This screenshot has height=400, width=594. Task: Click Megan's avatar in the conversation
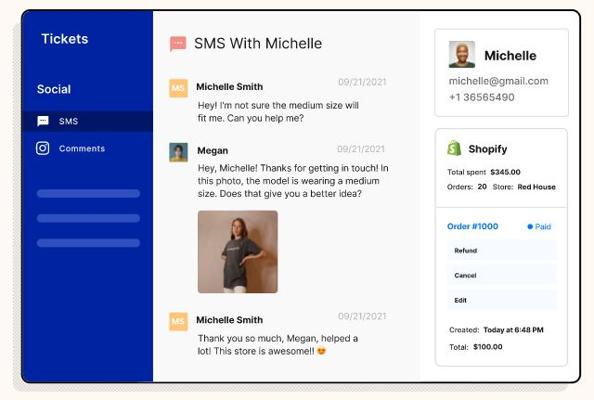[x=178, y=152]
